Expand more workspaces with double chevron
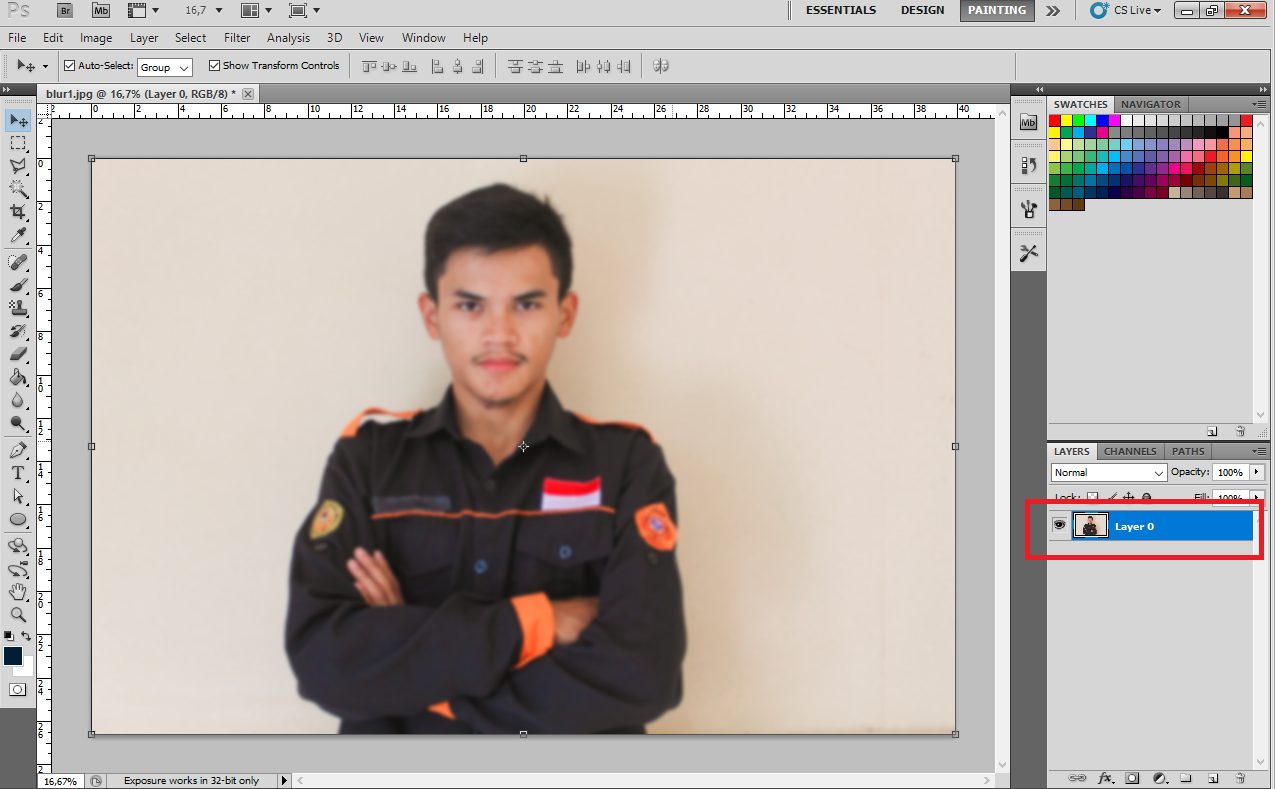The image size is (1275, 789). 1053,10
